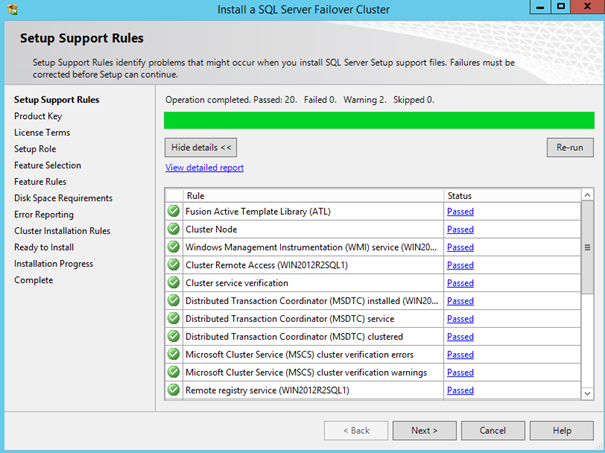This screenshot has height=453, width=605.
Task: Click the passed icon for Fusion Active Template Library
Action: [x=174, y=211]
